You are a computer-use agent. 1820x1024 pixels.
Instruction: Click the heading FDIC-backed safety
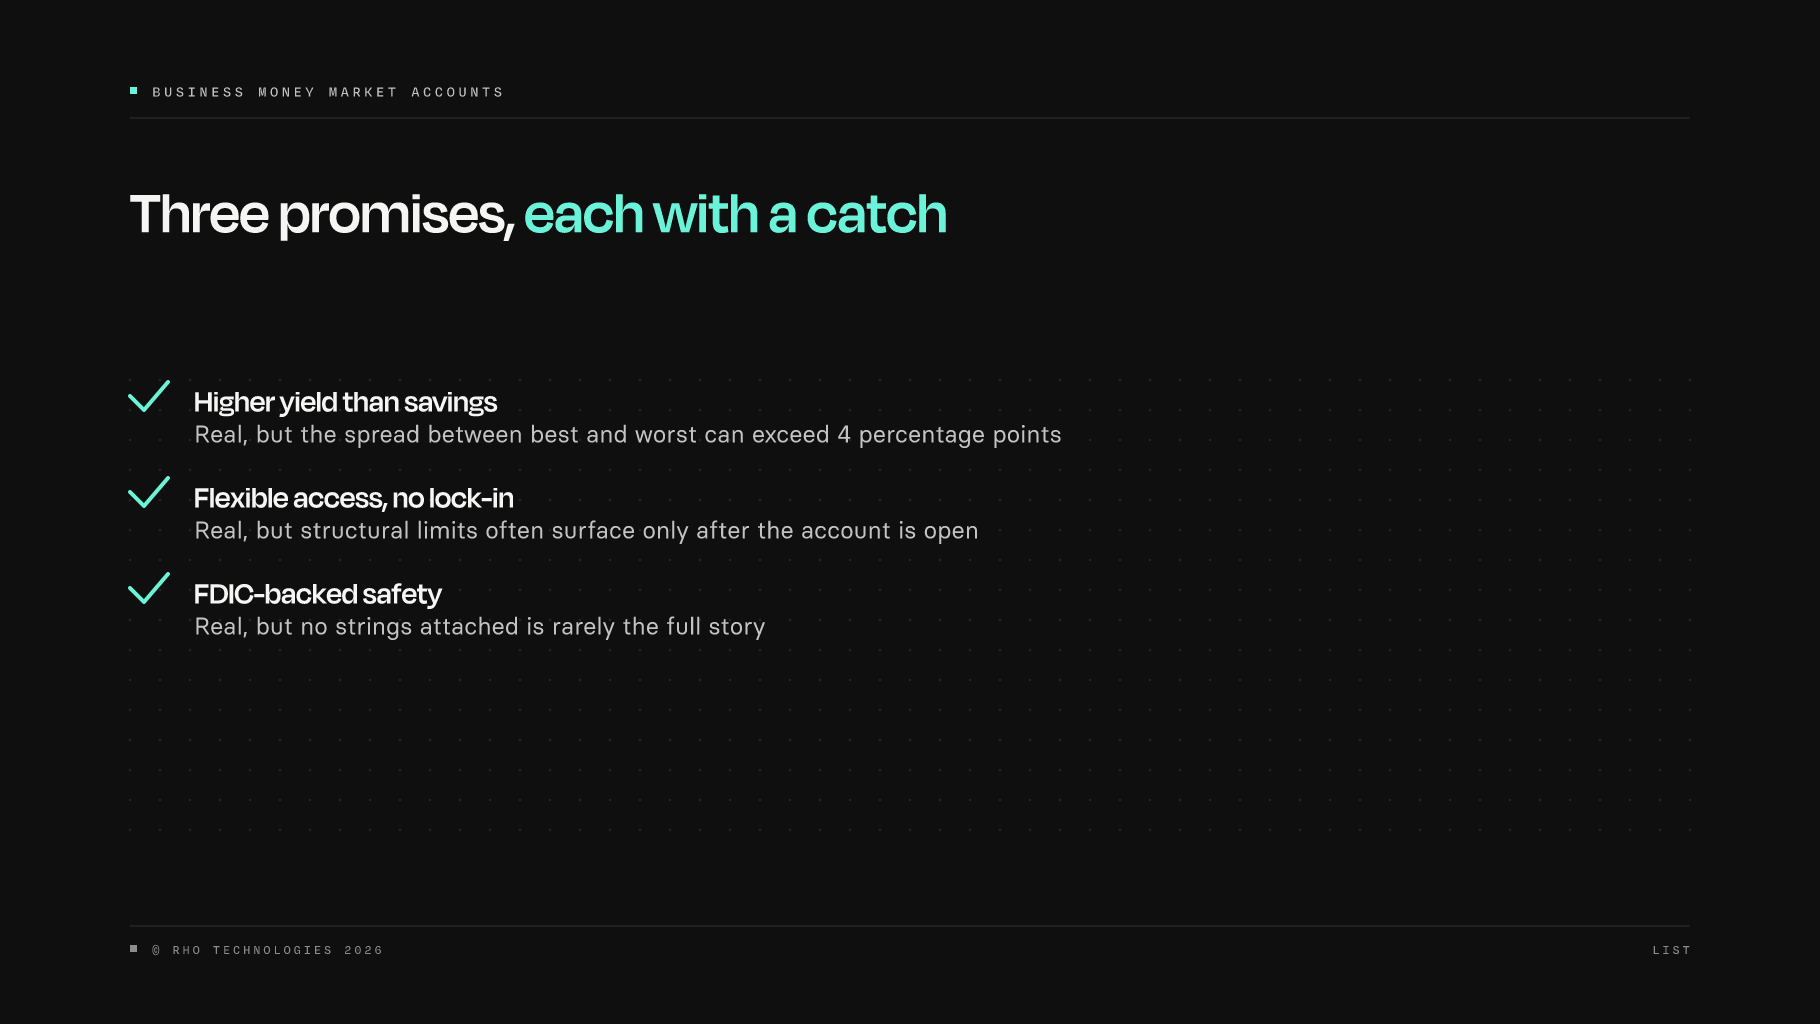318,594
